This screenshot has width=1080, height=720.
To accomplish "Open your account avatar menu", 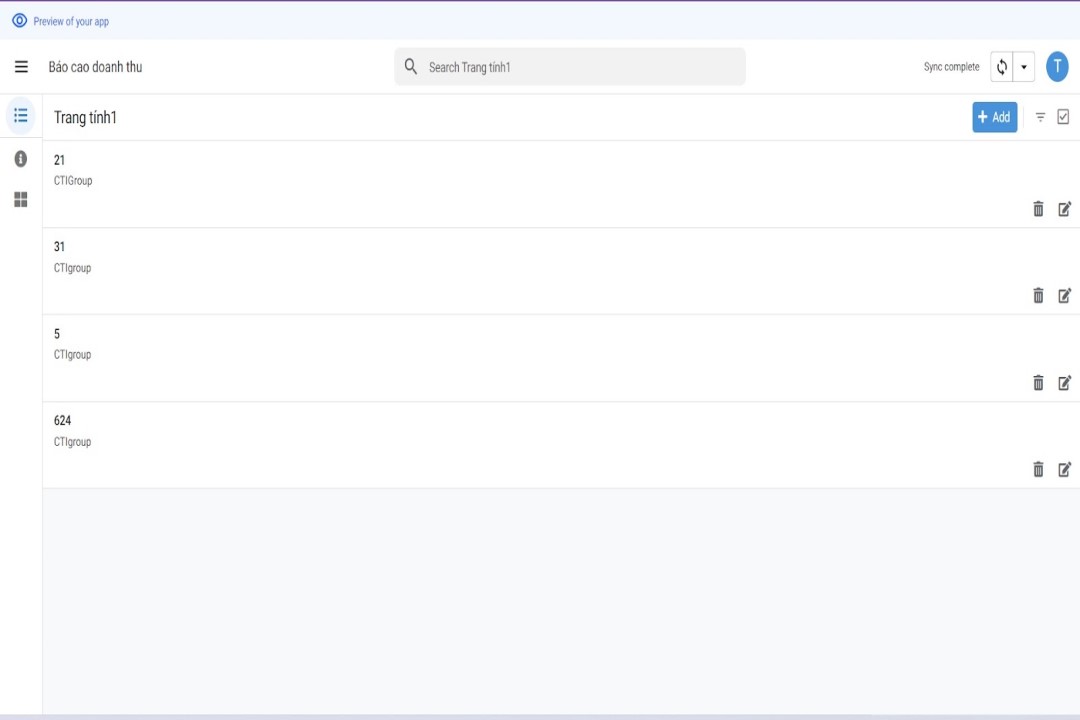I will pos(1057,66).
